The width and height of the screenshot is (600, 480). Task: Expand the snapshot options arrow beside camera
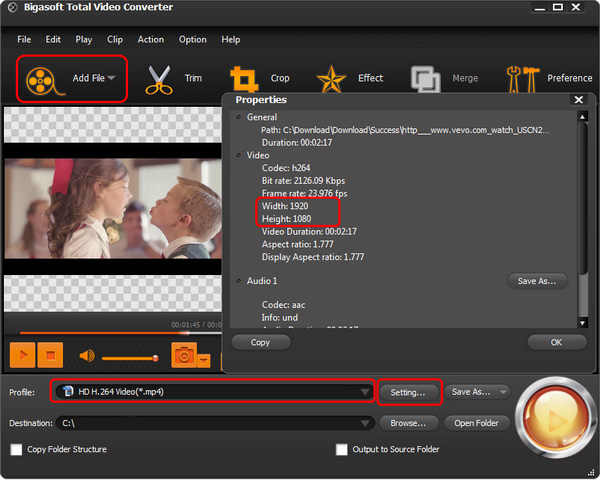click(x=204, y=361)
